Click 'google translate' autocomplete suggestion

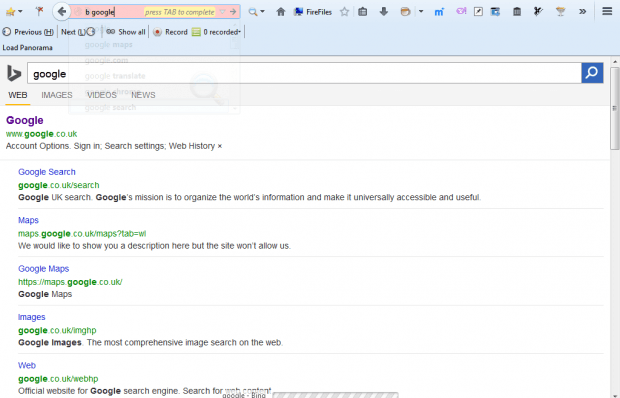pos(115,76)
